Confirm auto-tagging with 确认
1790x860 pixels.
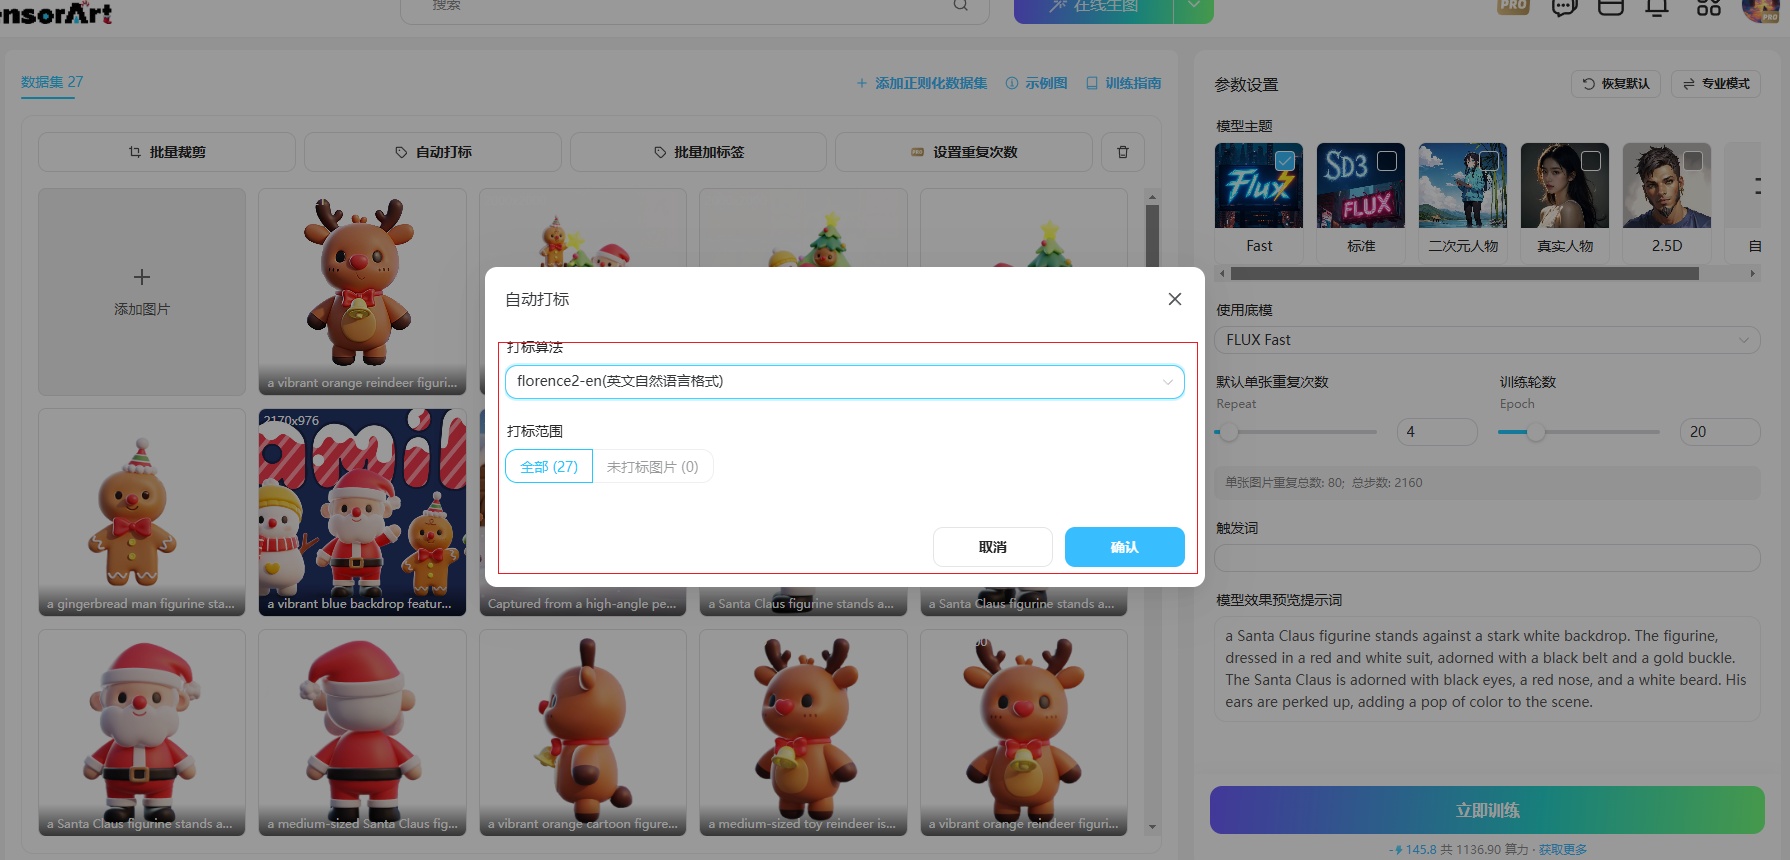pos(1125,547)
